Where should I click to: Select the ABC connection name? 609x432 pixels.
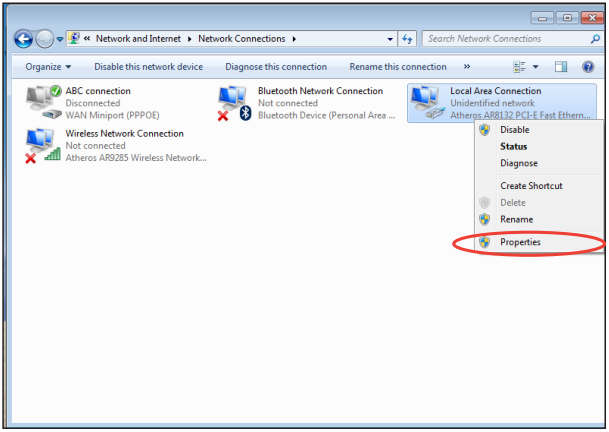pos(98,91)
